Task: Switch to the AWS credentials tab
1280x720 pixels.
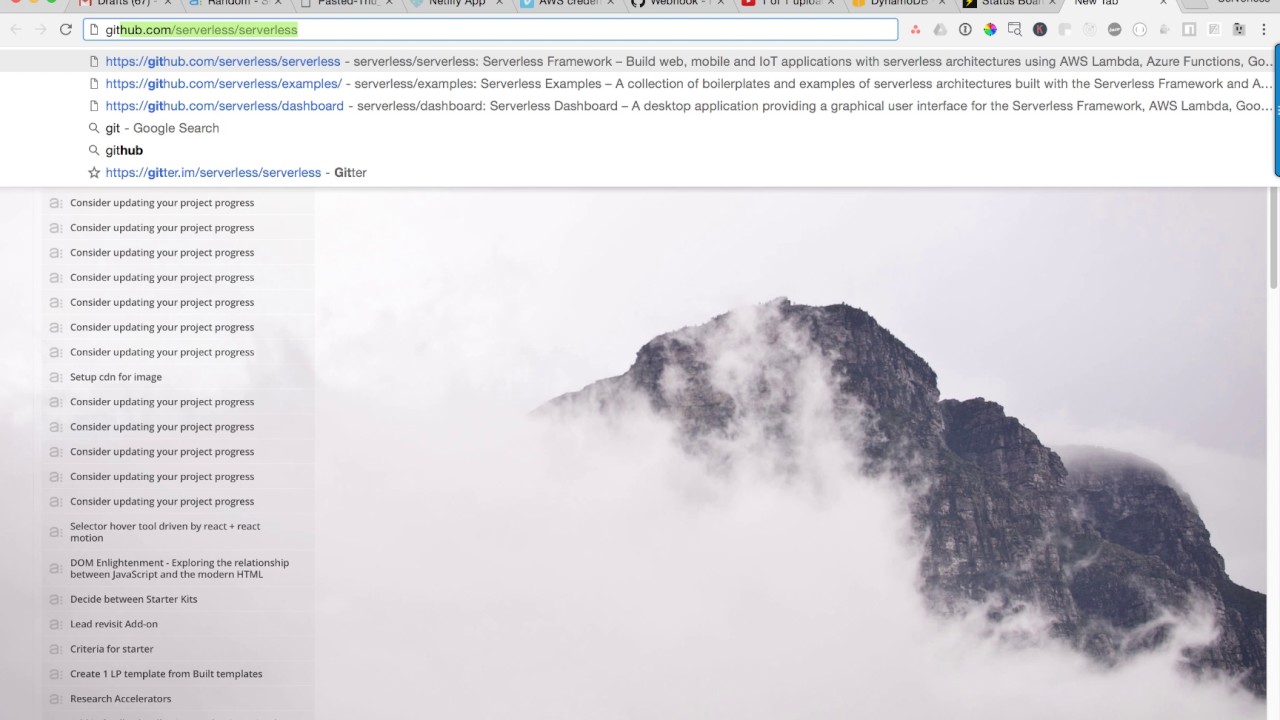Action: [x=565, y=4]
